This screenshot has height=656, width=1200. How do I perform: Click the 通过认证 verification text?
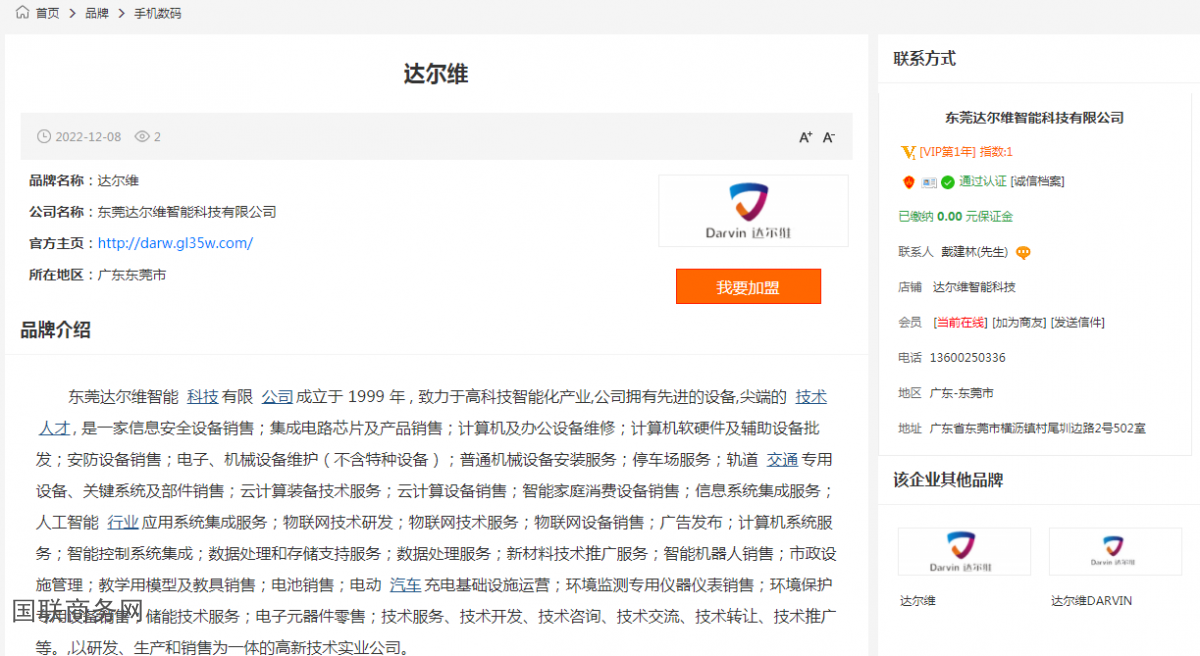pyautogui.click(x=982, y=182)
